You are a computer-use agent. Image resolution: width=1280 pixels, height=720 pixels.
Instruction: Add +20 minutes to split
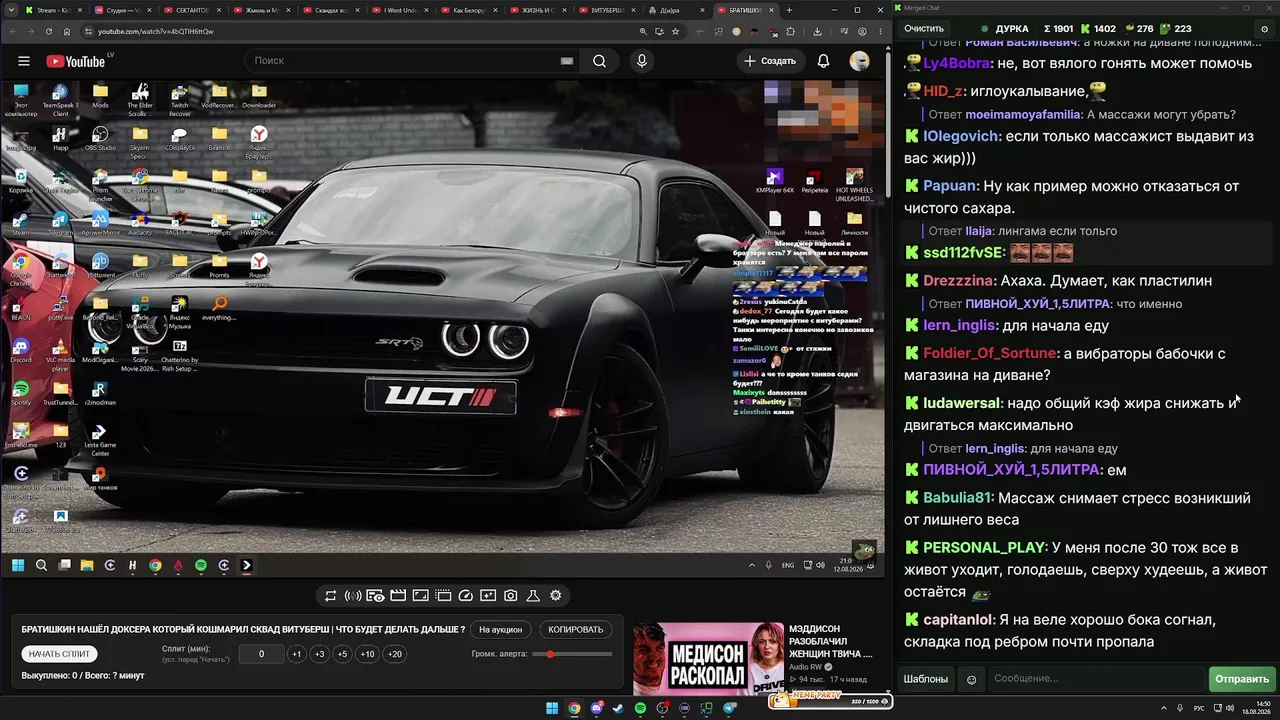click(x=395, y=654)
